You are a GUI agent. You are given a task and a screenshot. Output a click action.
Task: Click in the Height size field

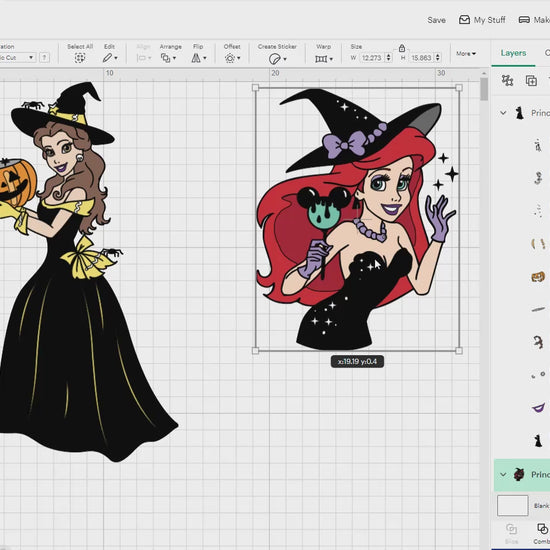pyautogui.click(x=421, y=58)
